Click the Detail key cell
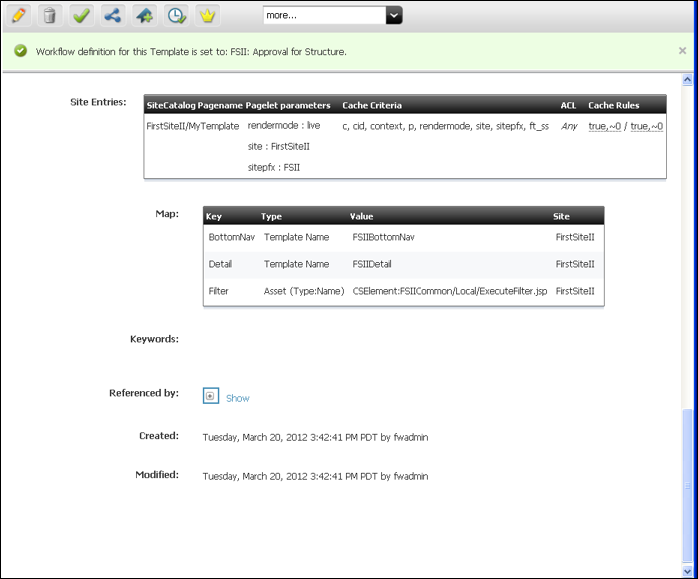The height and width of the screenshot is (579, 698). 220,264
